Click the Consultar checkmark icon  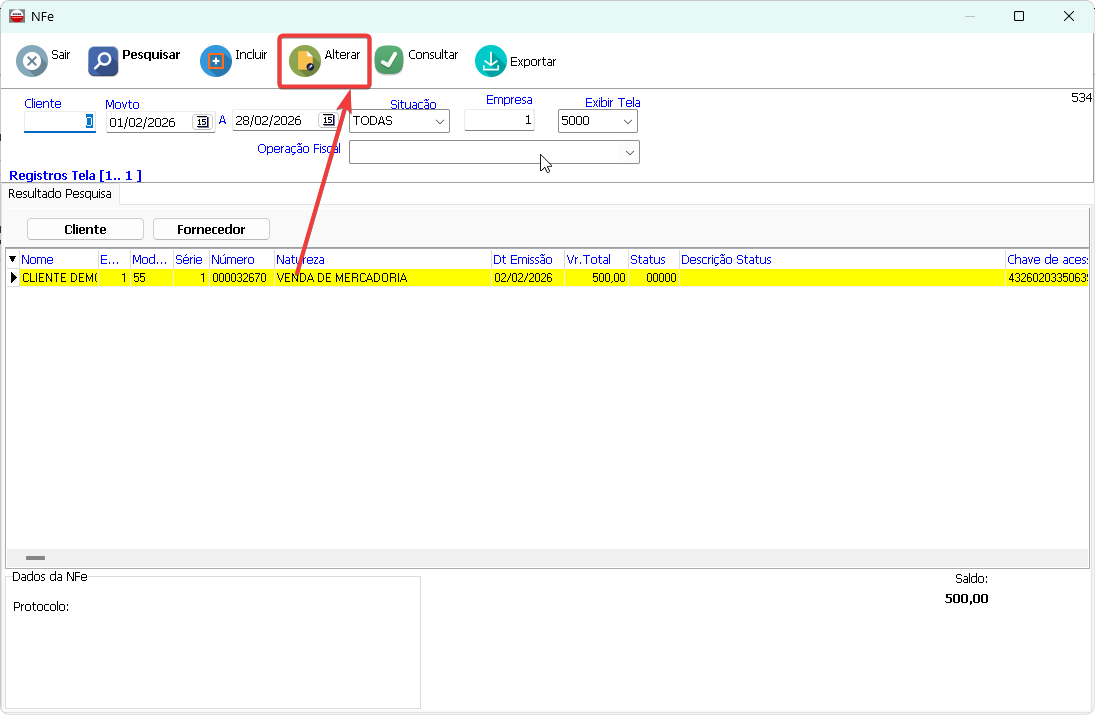389,60
